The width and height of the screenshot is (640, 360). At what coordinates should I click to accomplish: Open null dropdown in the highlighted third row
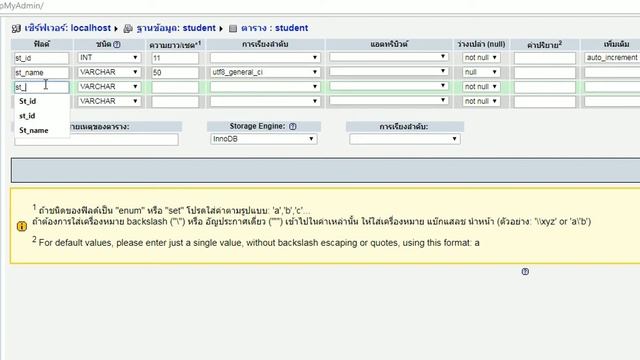click(x=481, y=87)
